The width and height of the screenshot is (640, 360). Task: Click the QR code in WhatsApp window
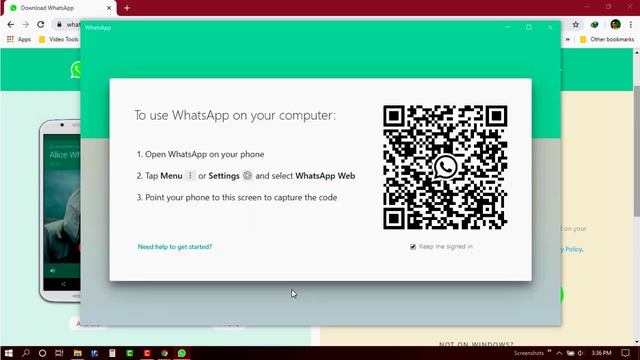(445, 167)
